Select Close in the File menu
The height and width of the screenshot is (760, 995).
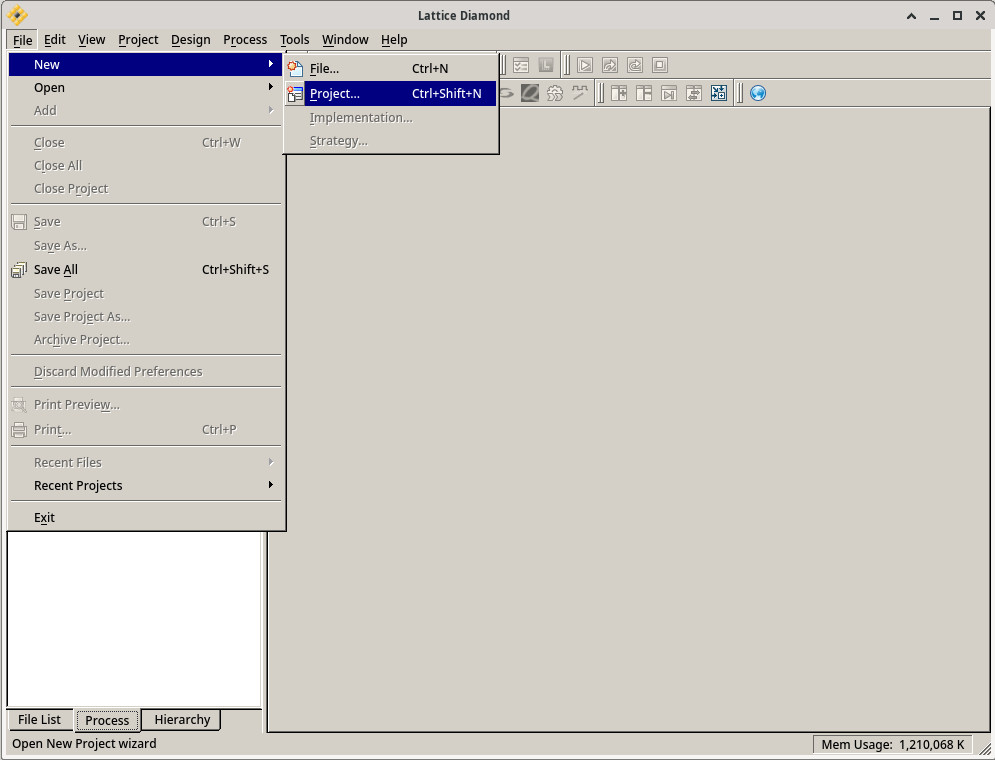(x=145, y=143)
